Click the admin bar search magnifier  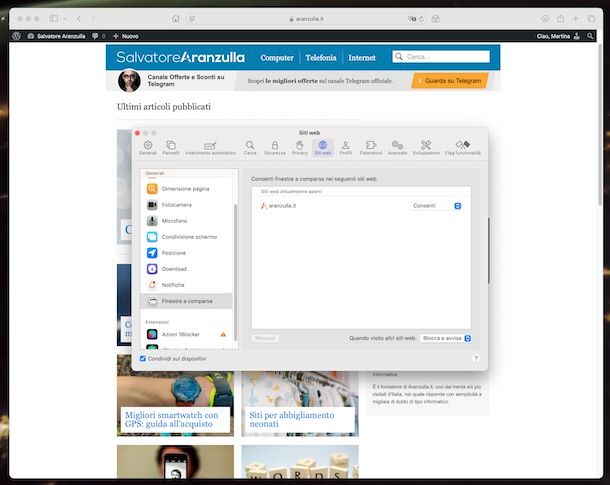tap(590, 36)
